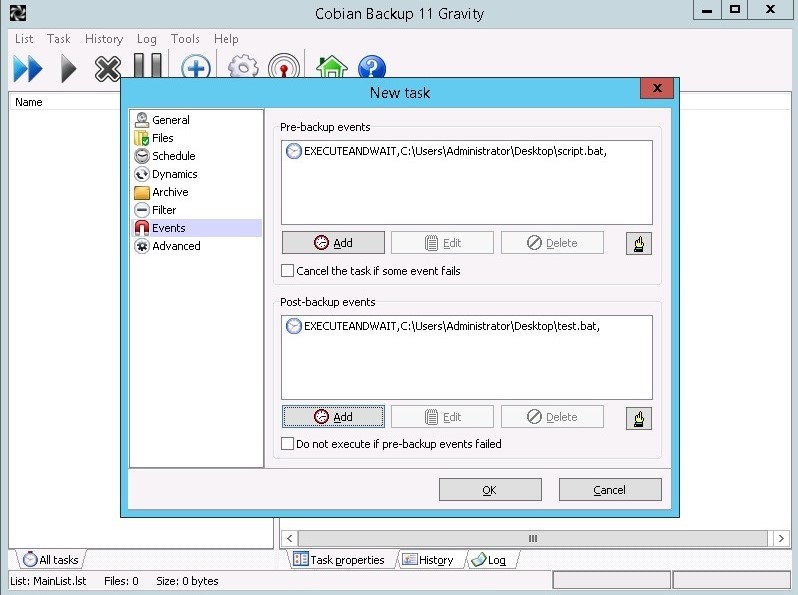798x595 pixels.
Task: Open the Log bottom tab
Action: 489,560
